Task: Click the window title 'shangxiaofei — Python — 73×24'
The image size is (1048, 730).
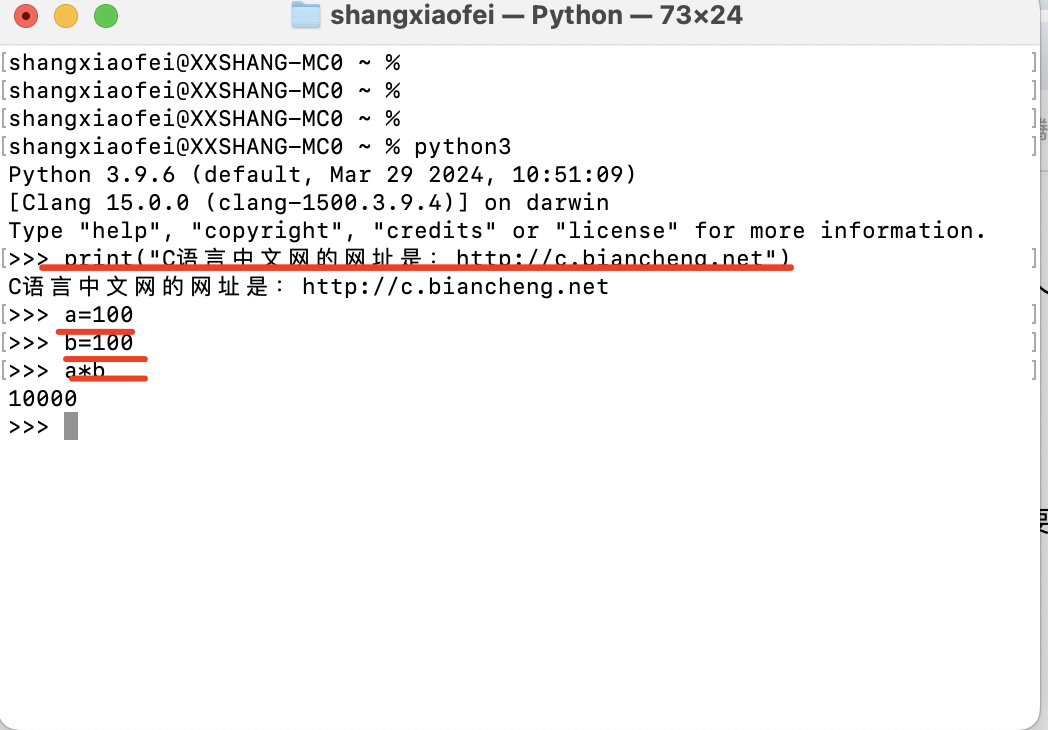Action: pos(536,15)
